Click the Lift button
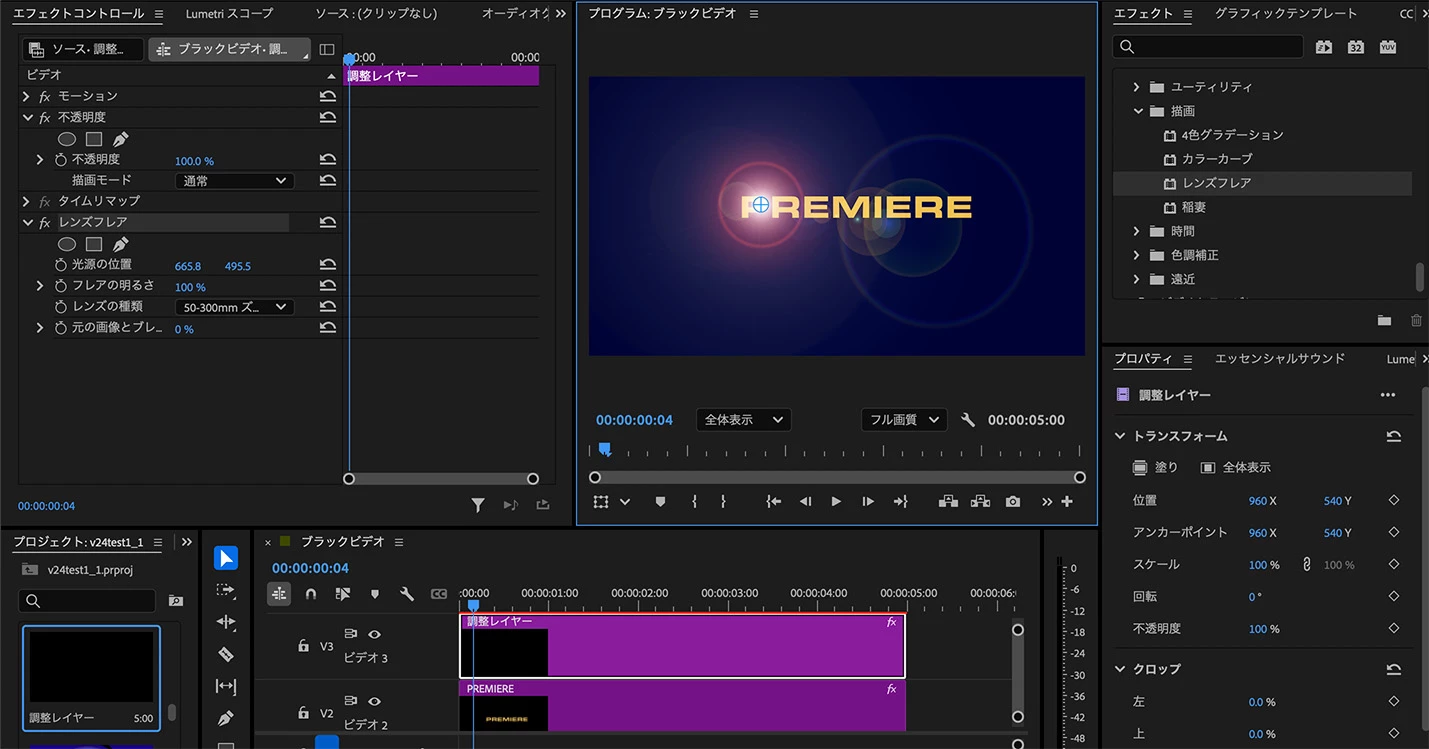The image size is (1429, 749). pos(948,501)
